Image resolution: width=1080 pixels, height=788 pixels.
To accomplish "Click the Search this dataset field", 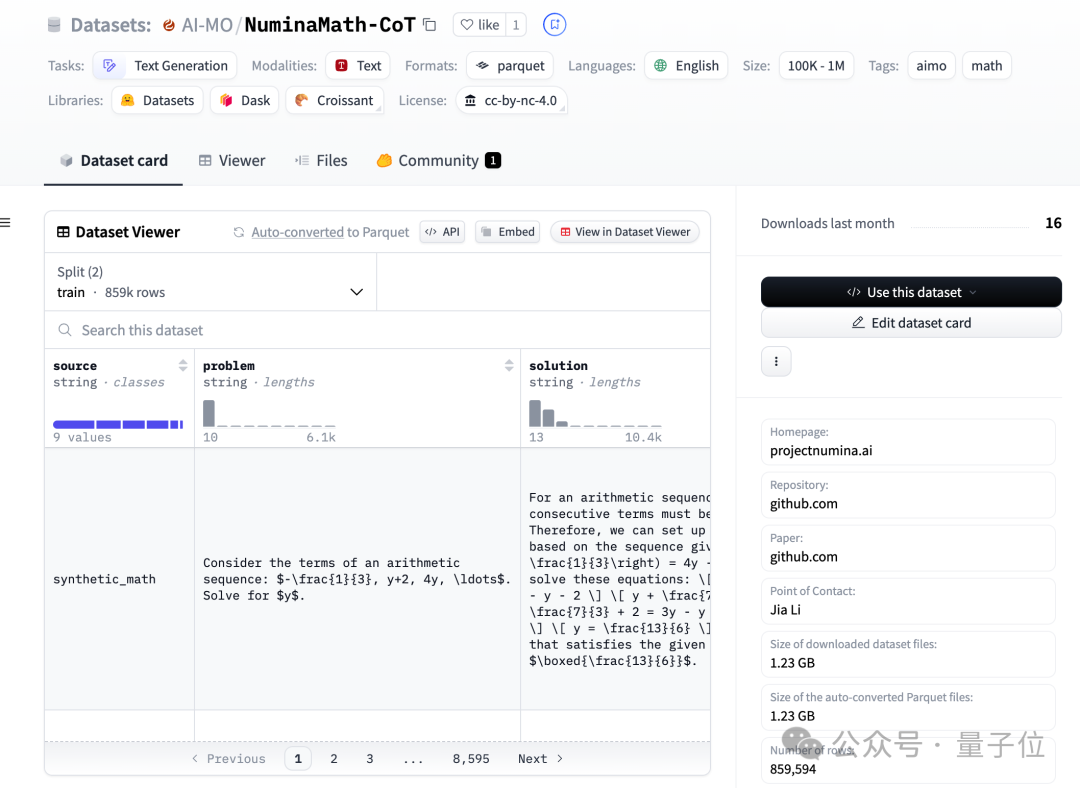I will click(377, 330).
